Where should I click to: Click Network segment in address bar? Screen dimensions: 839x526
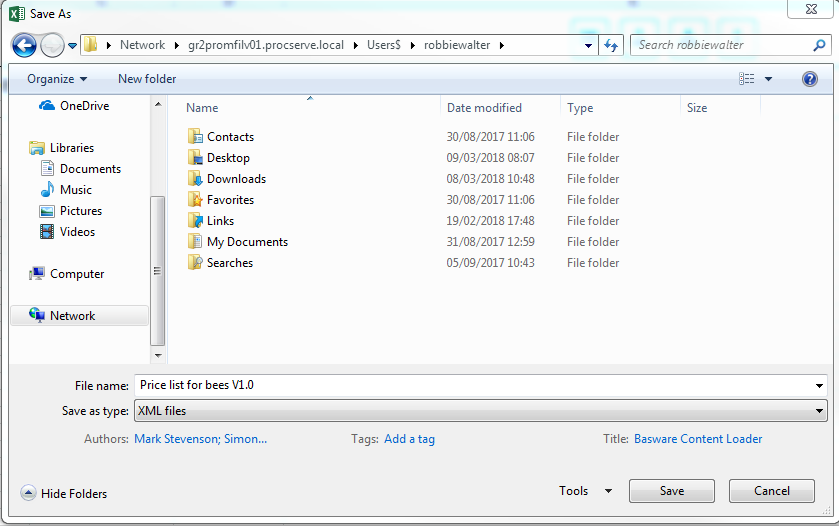pyautogui.click(x=142, y=45)
